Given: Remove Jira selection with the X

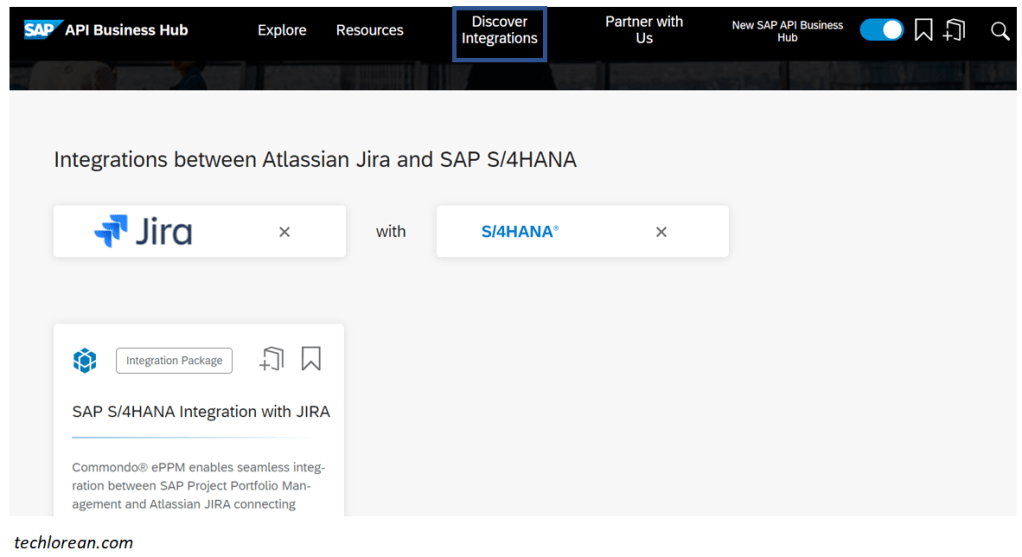Looking at the screenshot, I should [x=284, y=232].
